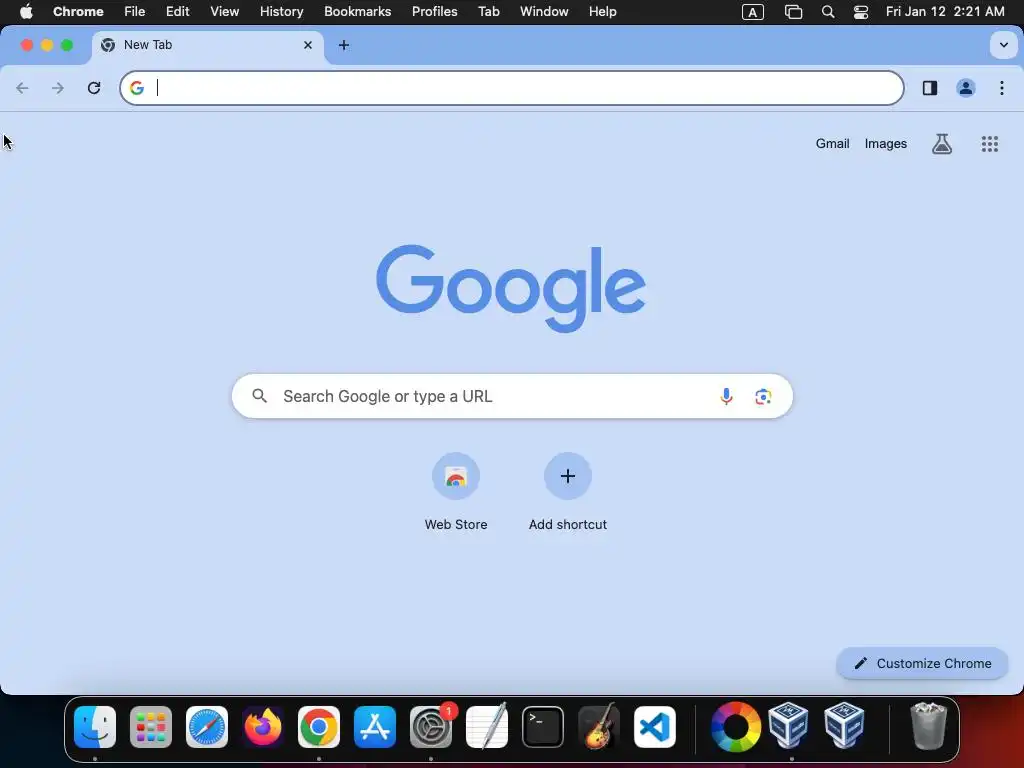This screenshot has width=1024, height=768.
Task: Click the Stage Manager windows icon in the menu bar
Action: pos(793,12)
